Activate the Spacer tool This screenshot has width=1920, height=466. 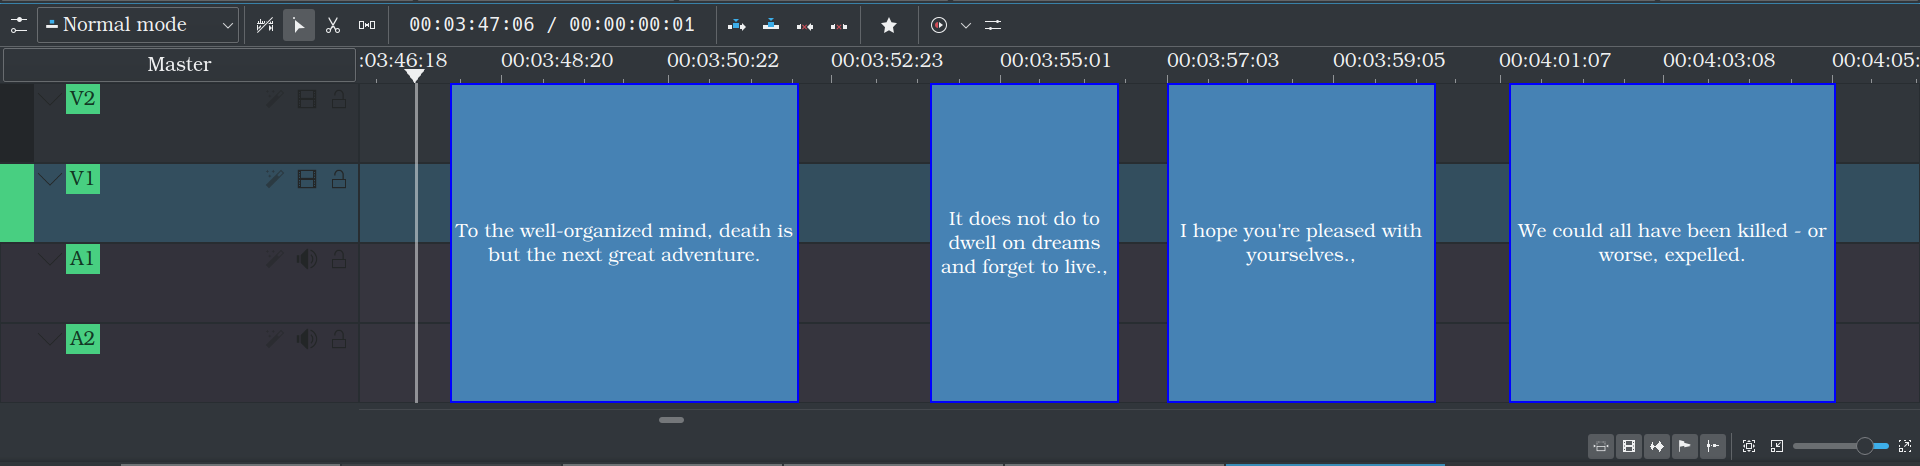(367, 25)
